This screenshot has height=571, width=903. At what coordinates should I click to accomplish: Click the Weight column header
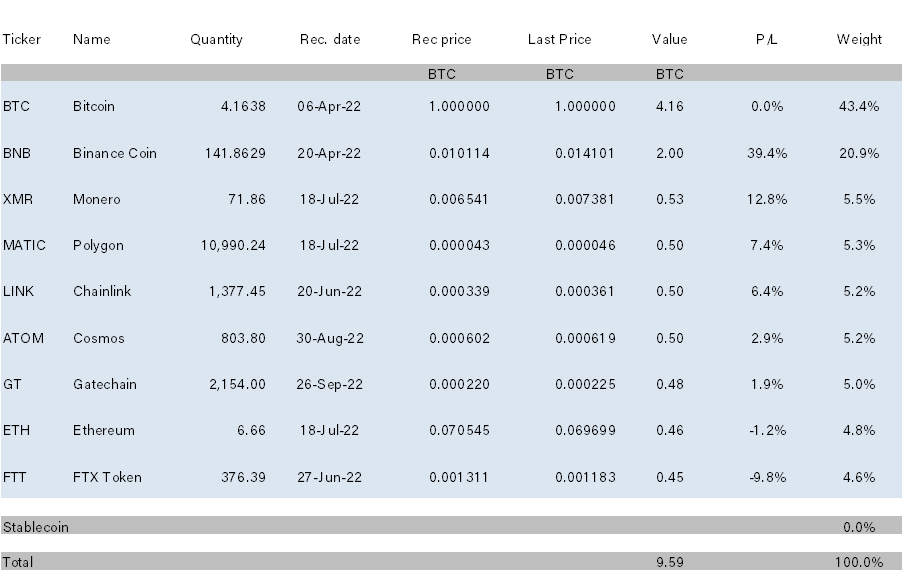tap(859, 39)
